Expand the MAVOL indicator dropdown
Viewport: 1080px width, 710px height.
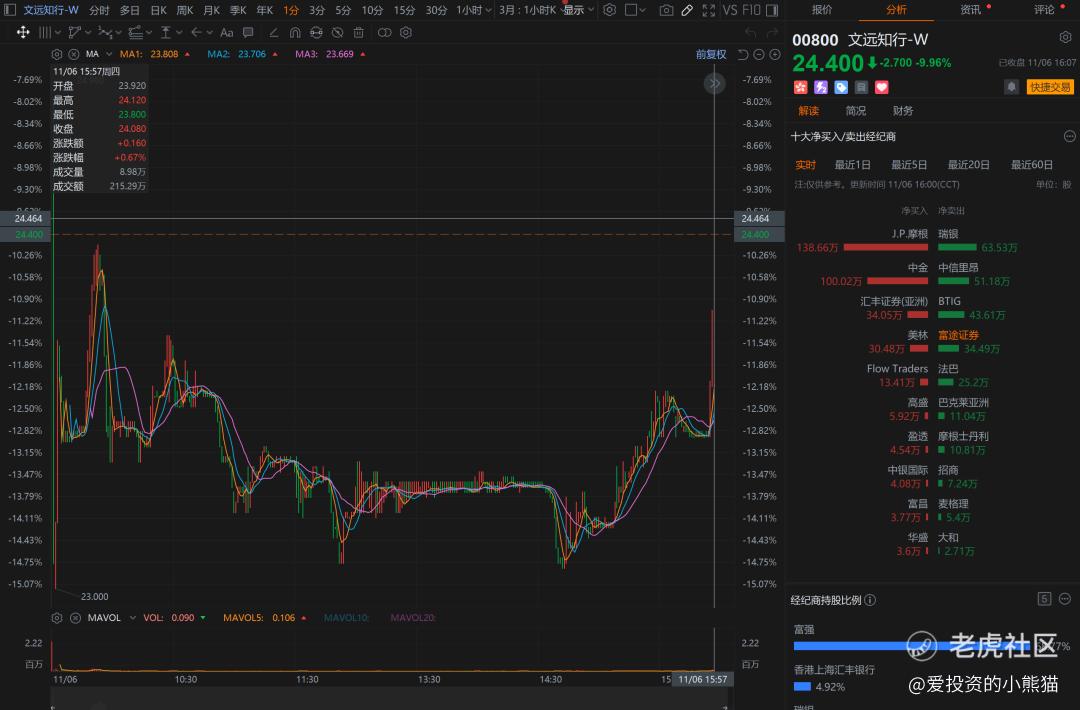(132, 618)
